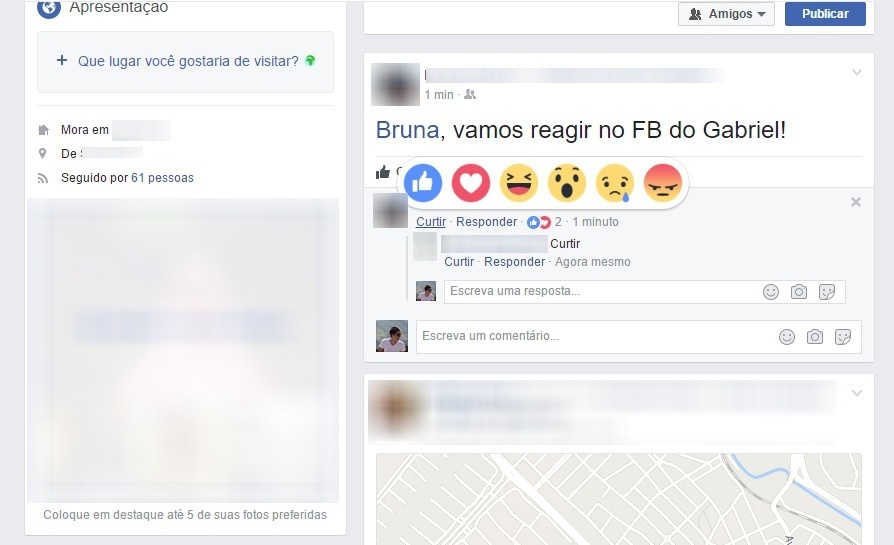Attach photo using comment camera icon
This screenshot has height=545, width=894.
tap(815, 337)
